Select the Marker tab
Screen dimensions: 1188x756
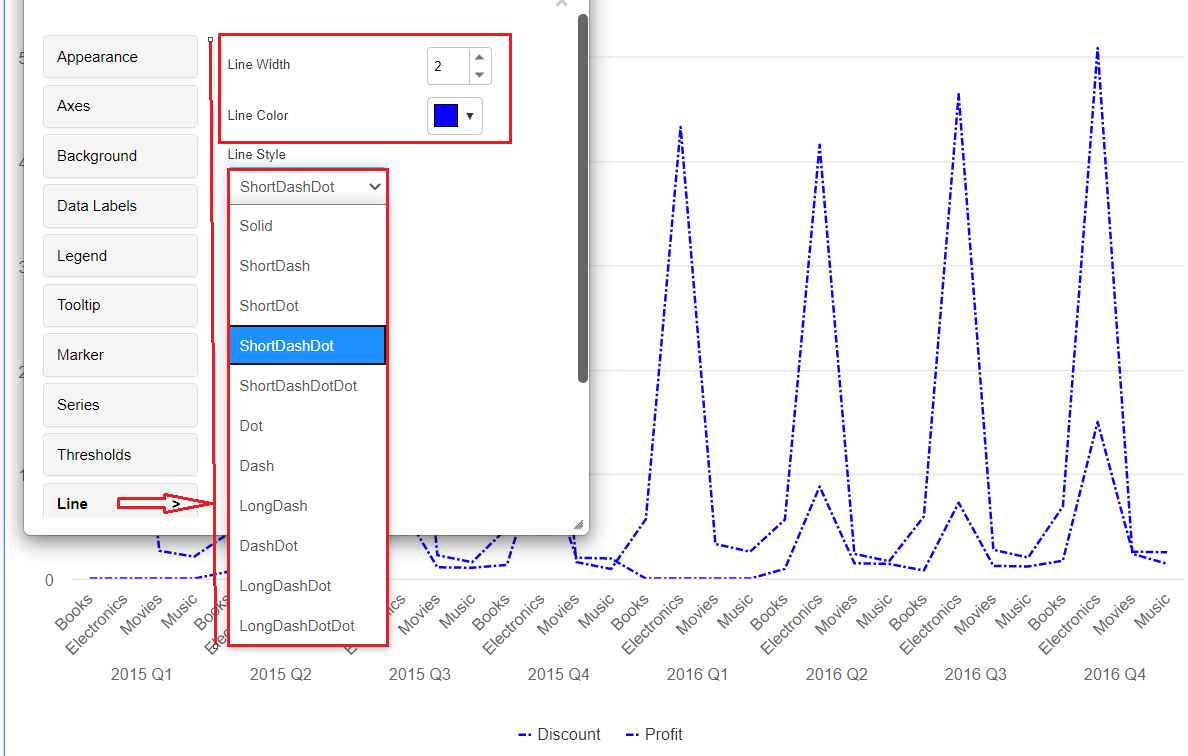click(120, 355)
